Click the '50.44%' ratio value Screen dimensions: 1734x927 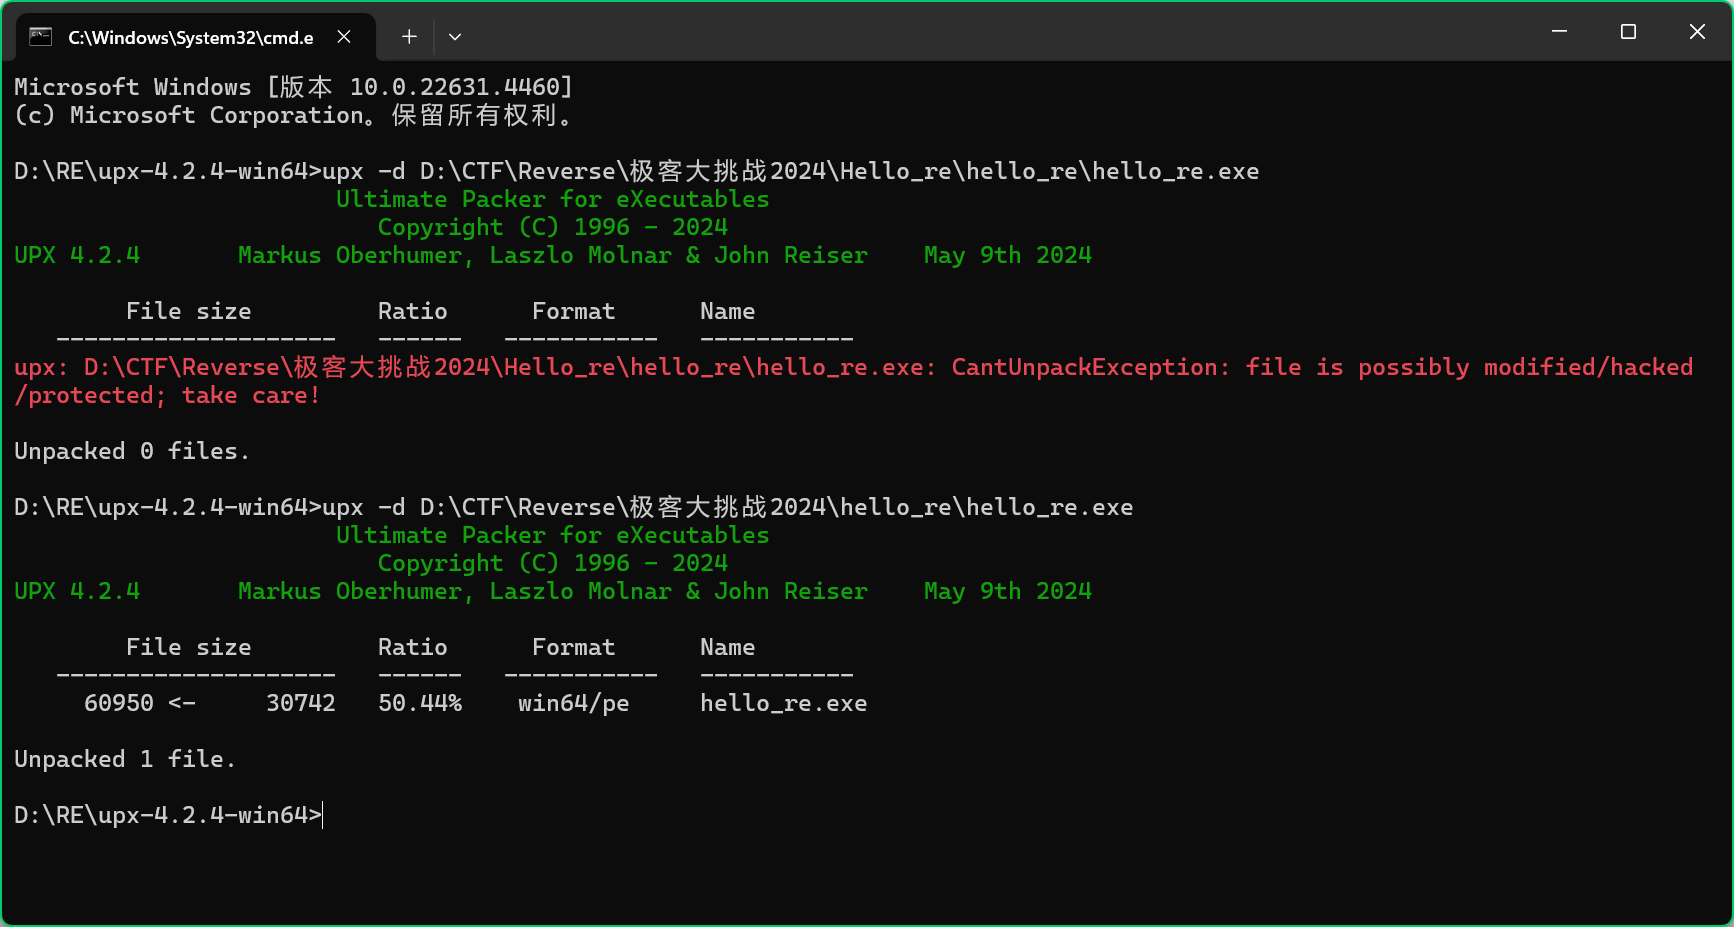click(x=420, y=703)
